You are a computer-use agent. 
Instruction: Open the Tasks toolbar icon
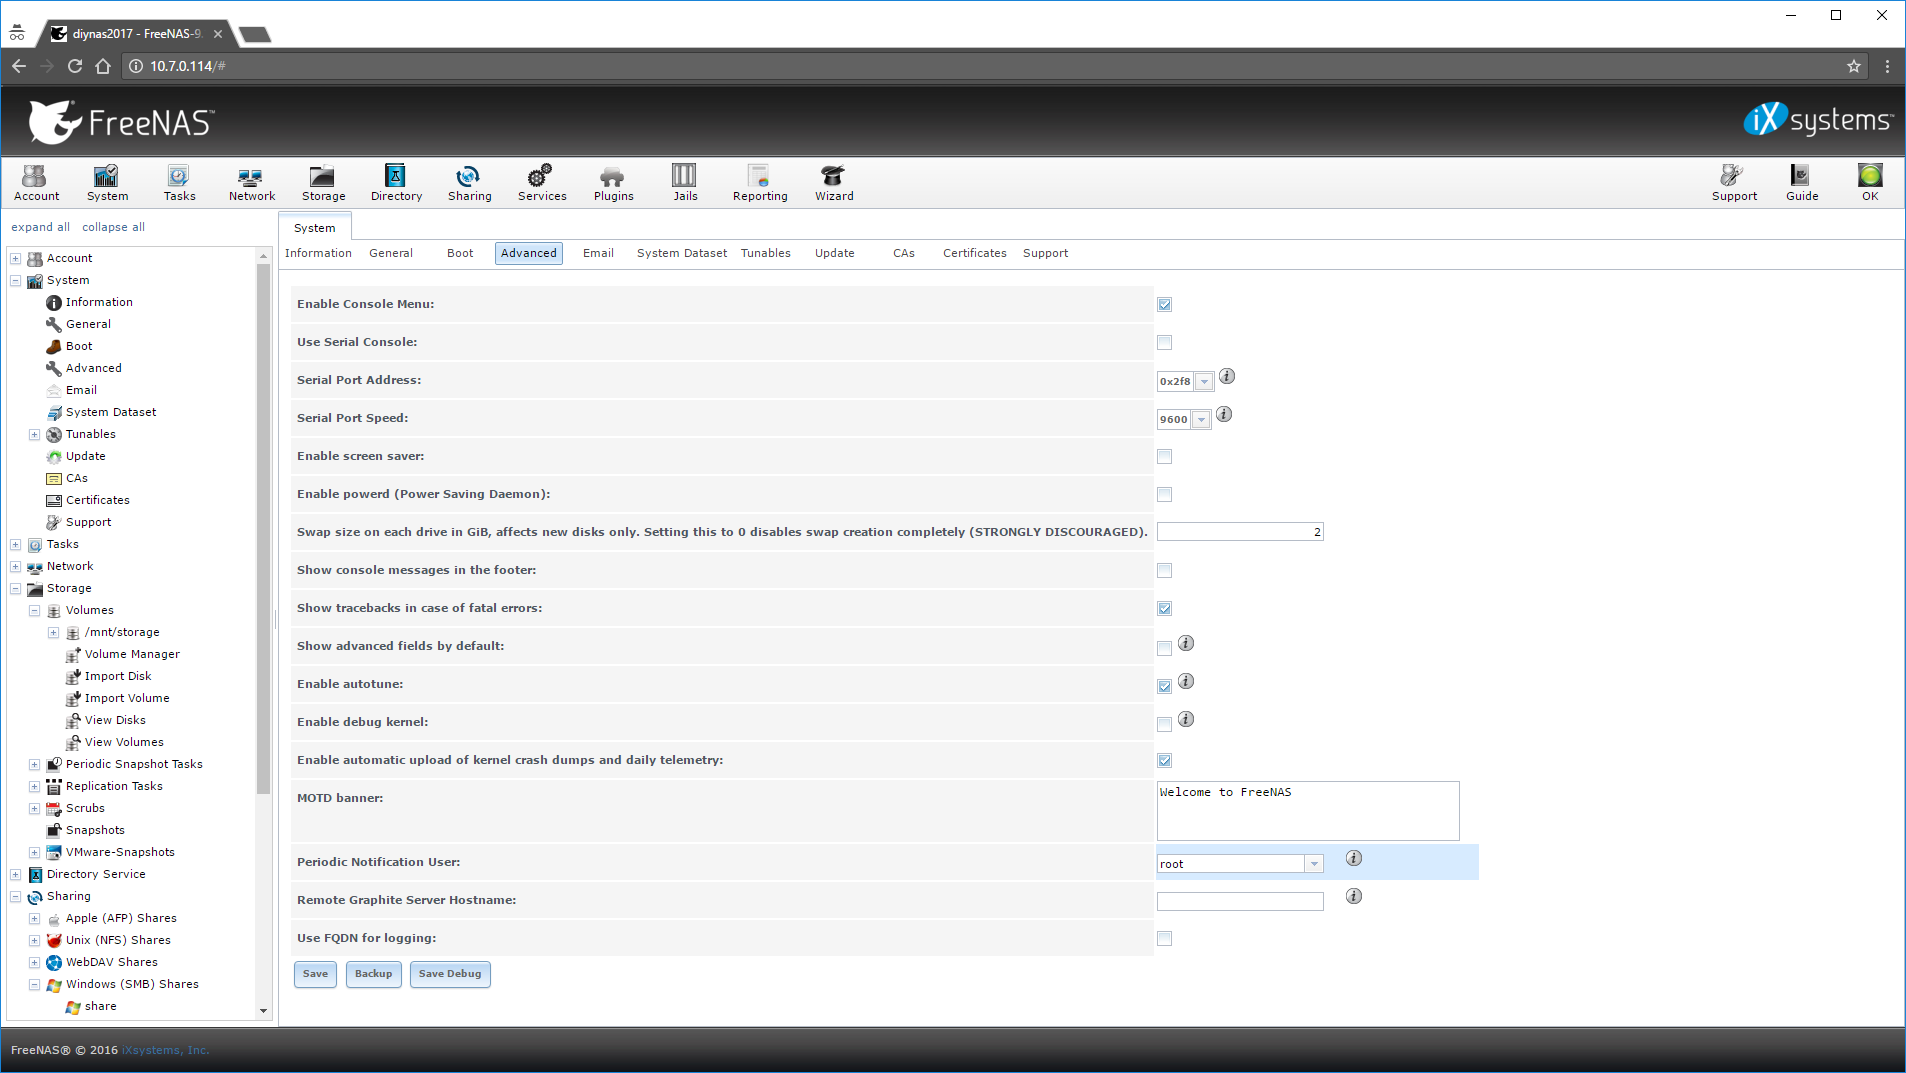pyautogui.click(x=179, y=183)
